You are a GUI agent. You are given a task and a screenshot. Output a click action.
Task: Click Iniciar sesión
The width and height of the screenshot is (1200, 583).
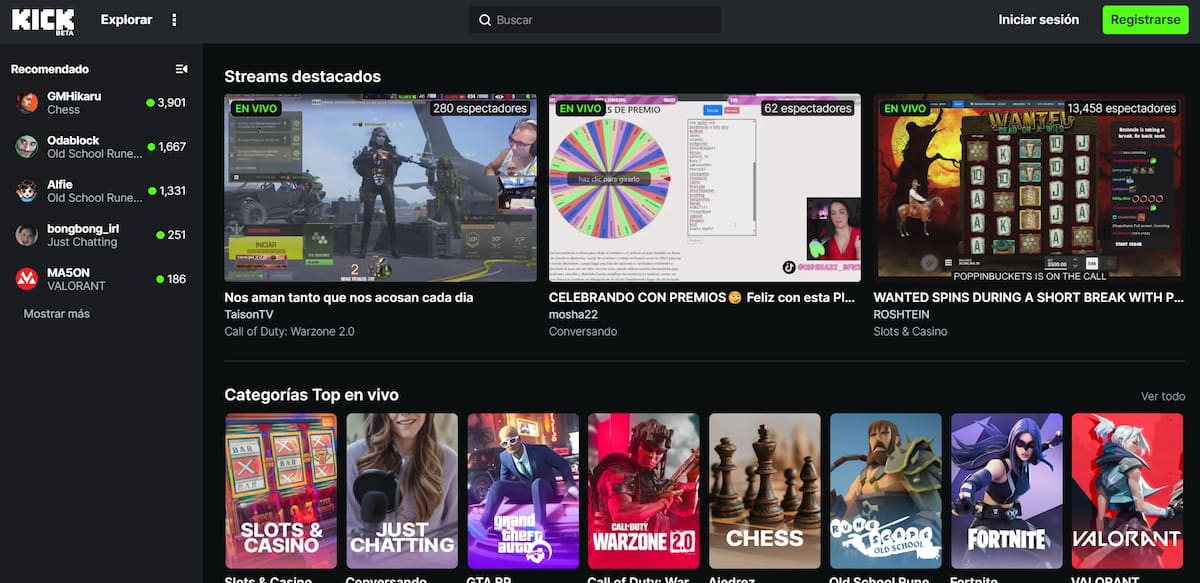pyautogui.click(x=1039, y=20)
